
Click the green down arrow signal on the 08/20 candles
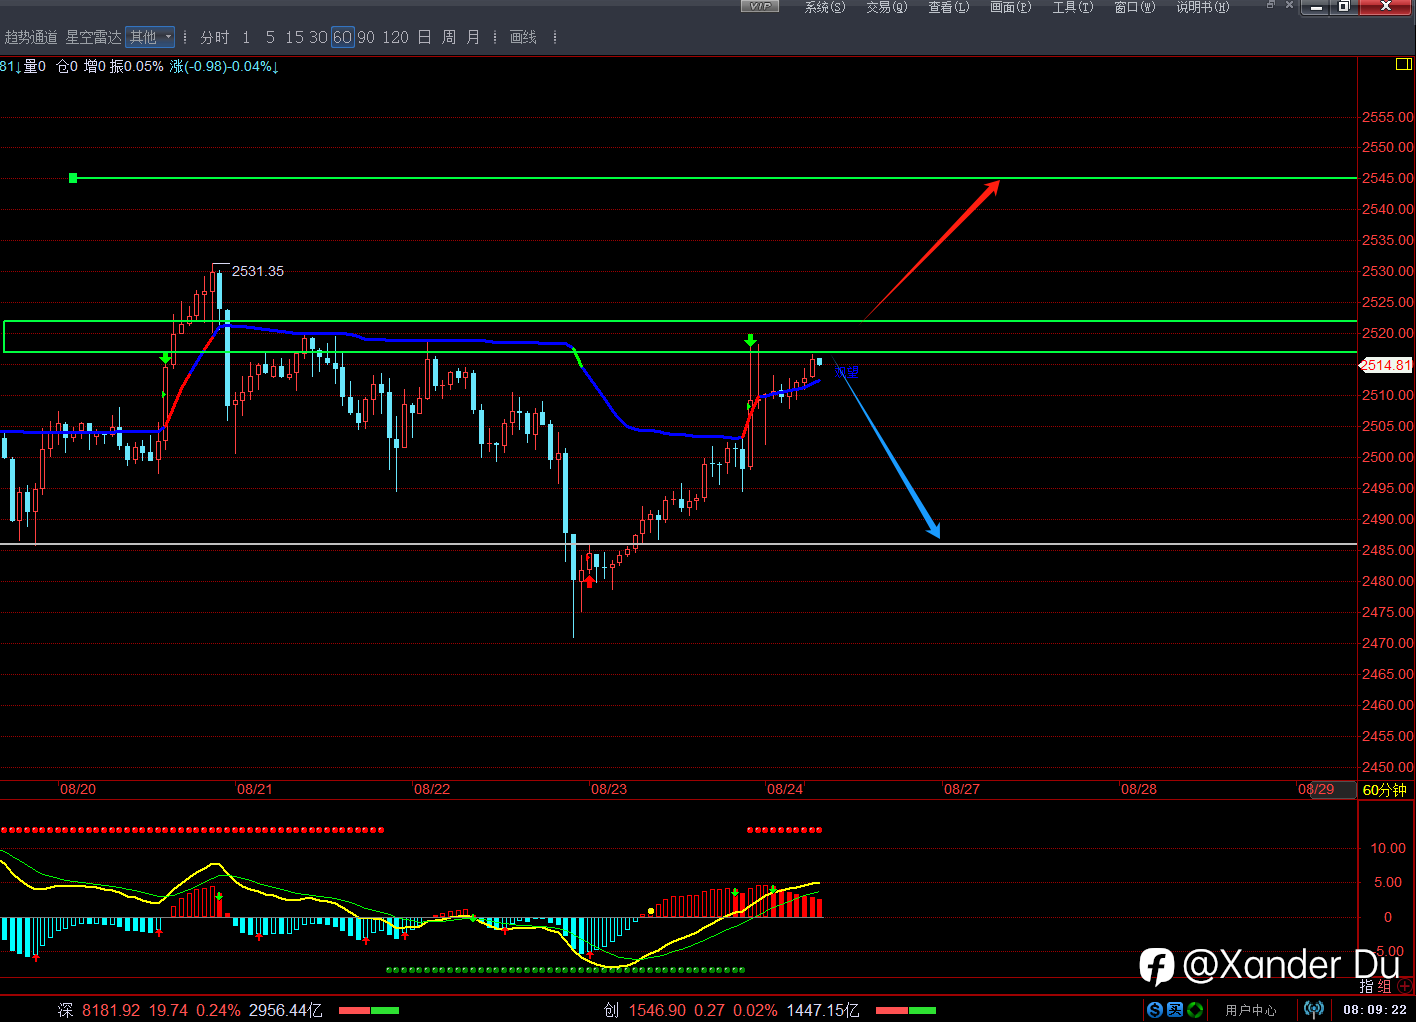[165, 358]
